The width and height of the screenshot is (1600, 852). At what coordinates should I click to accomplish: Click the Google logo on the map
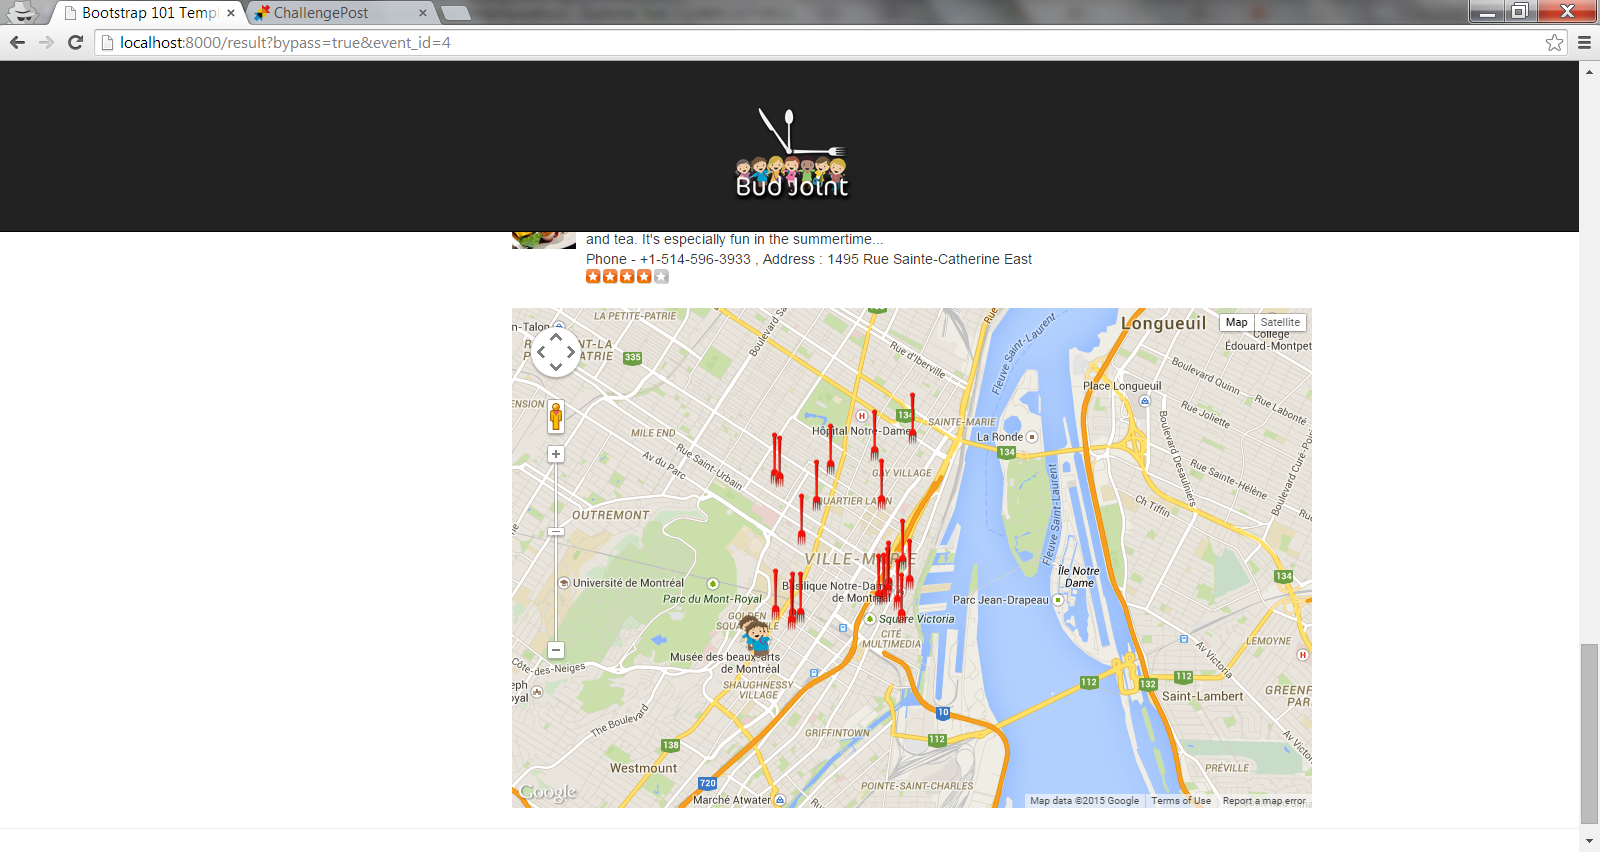(548, 793)
